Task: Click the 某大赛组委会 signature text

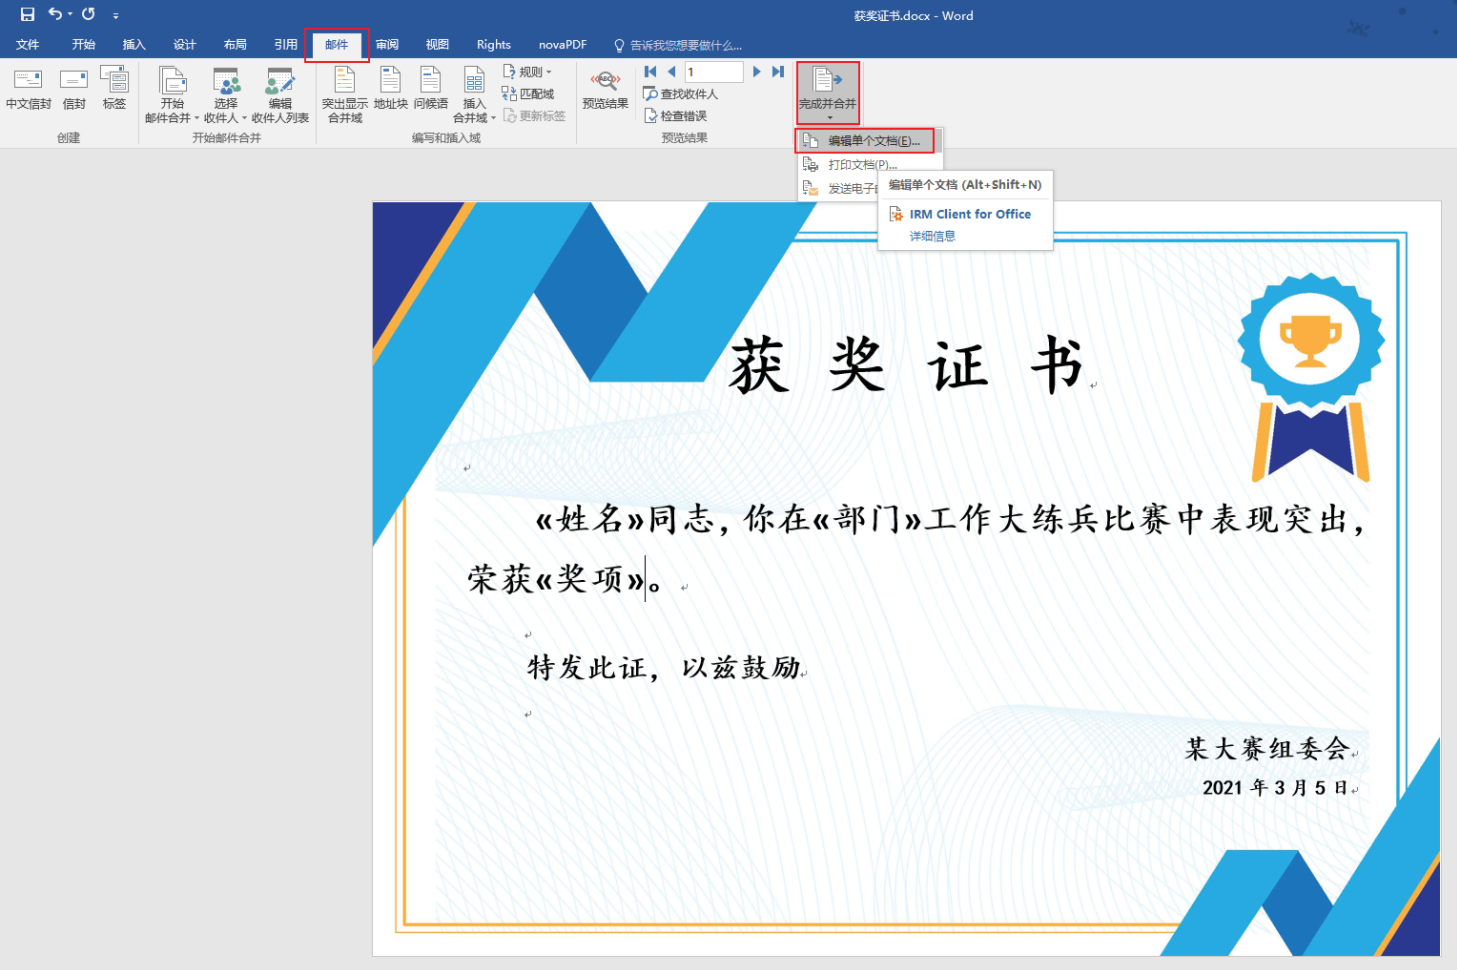Action: click(1268, 748)
